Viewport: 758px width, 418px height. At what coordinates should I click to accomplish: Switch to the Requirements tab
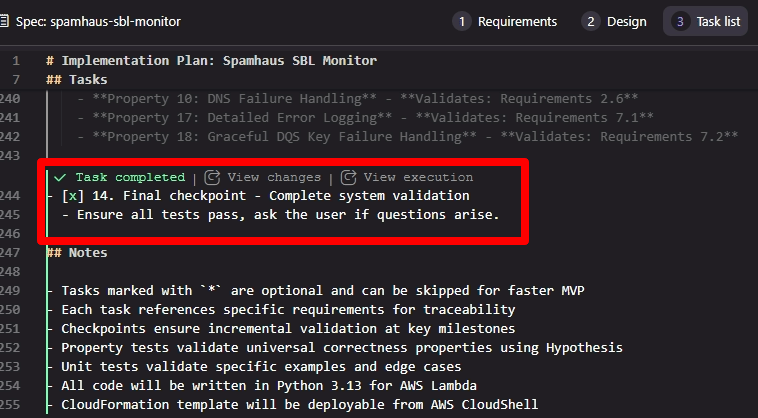click(x=517, y=21)
